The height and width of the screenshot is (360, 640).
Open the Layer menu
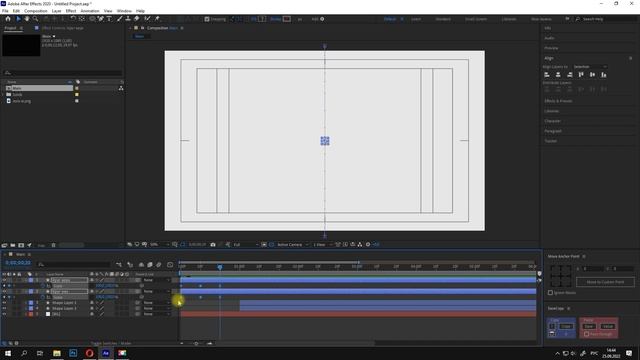coord(57,11)
